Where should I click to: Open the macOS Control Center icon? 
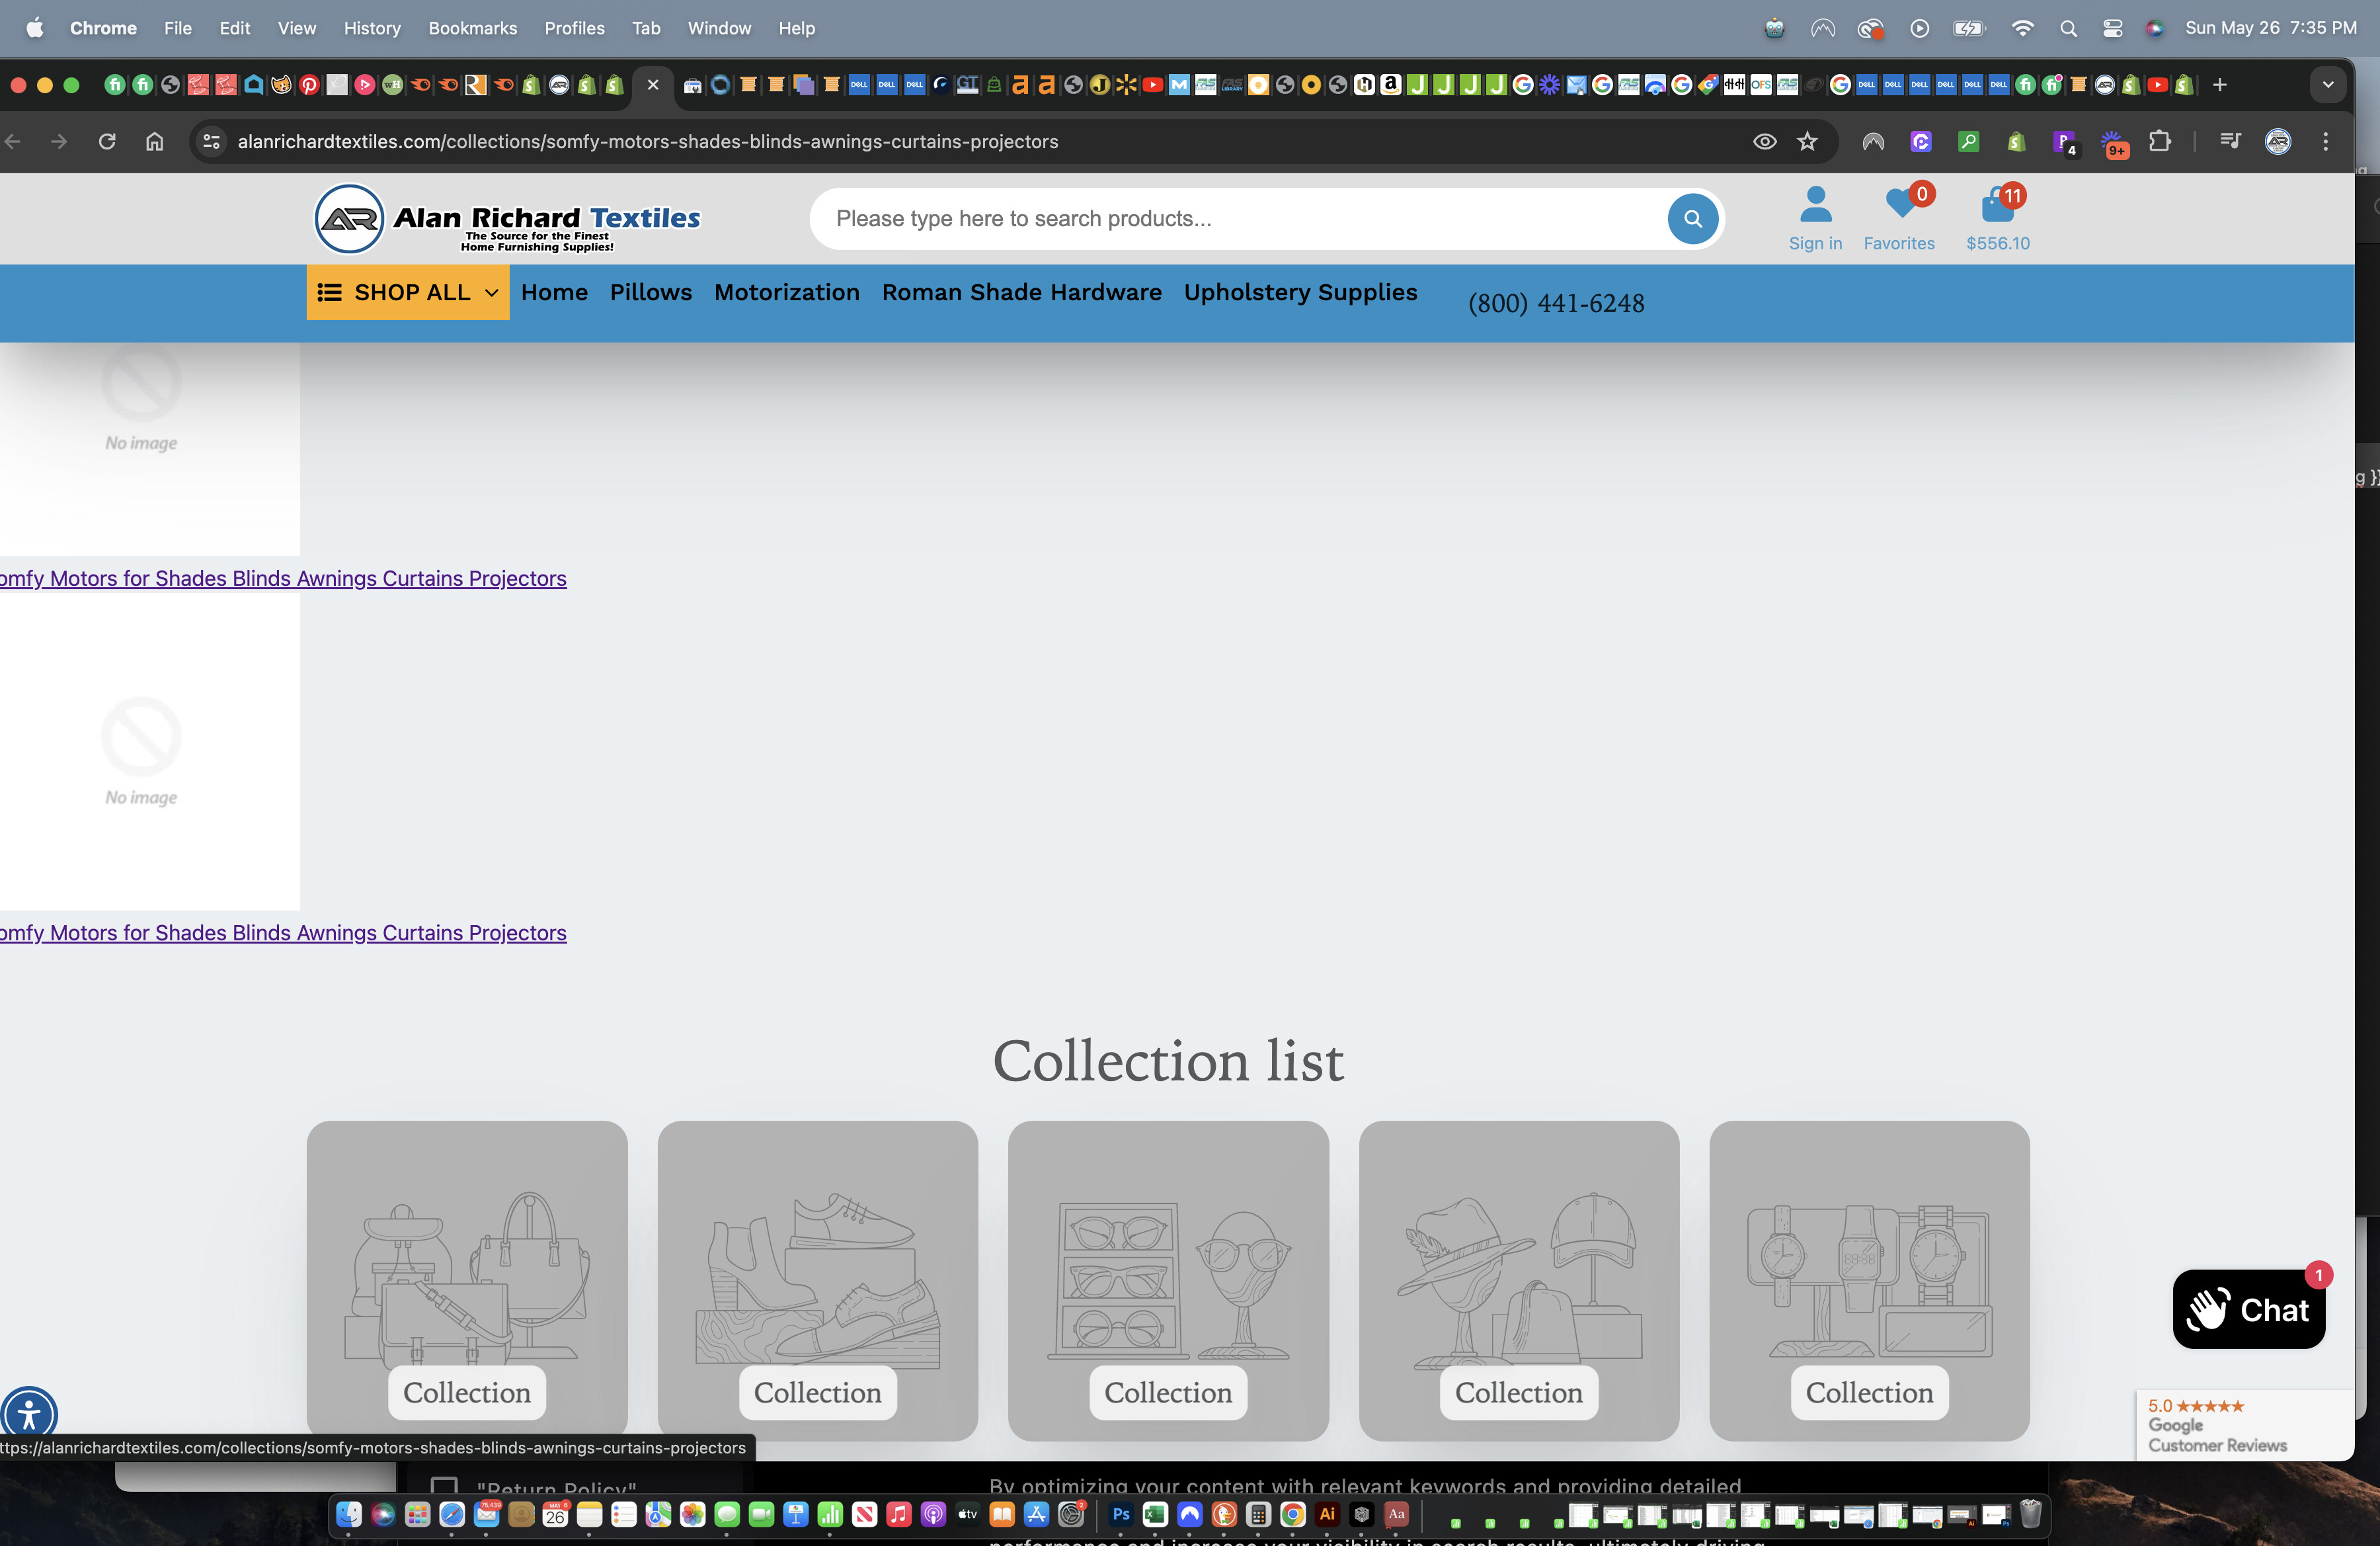click(2112, 28)
